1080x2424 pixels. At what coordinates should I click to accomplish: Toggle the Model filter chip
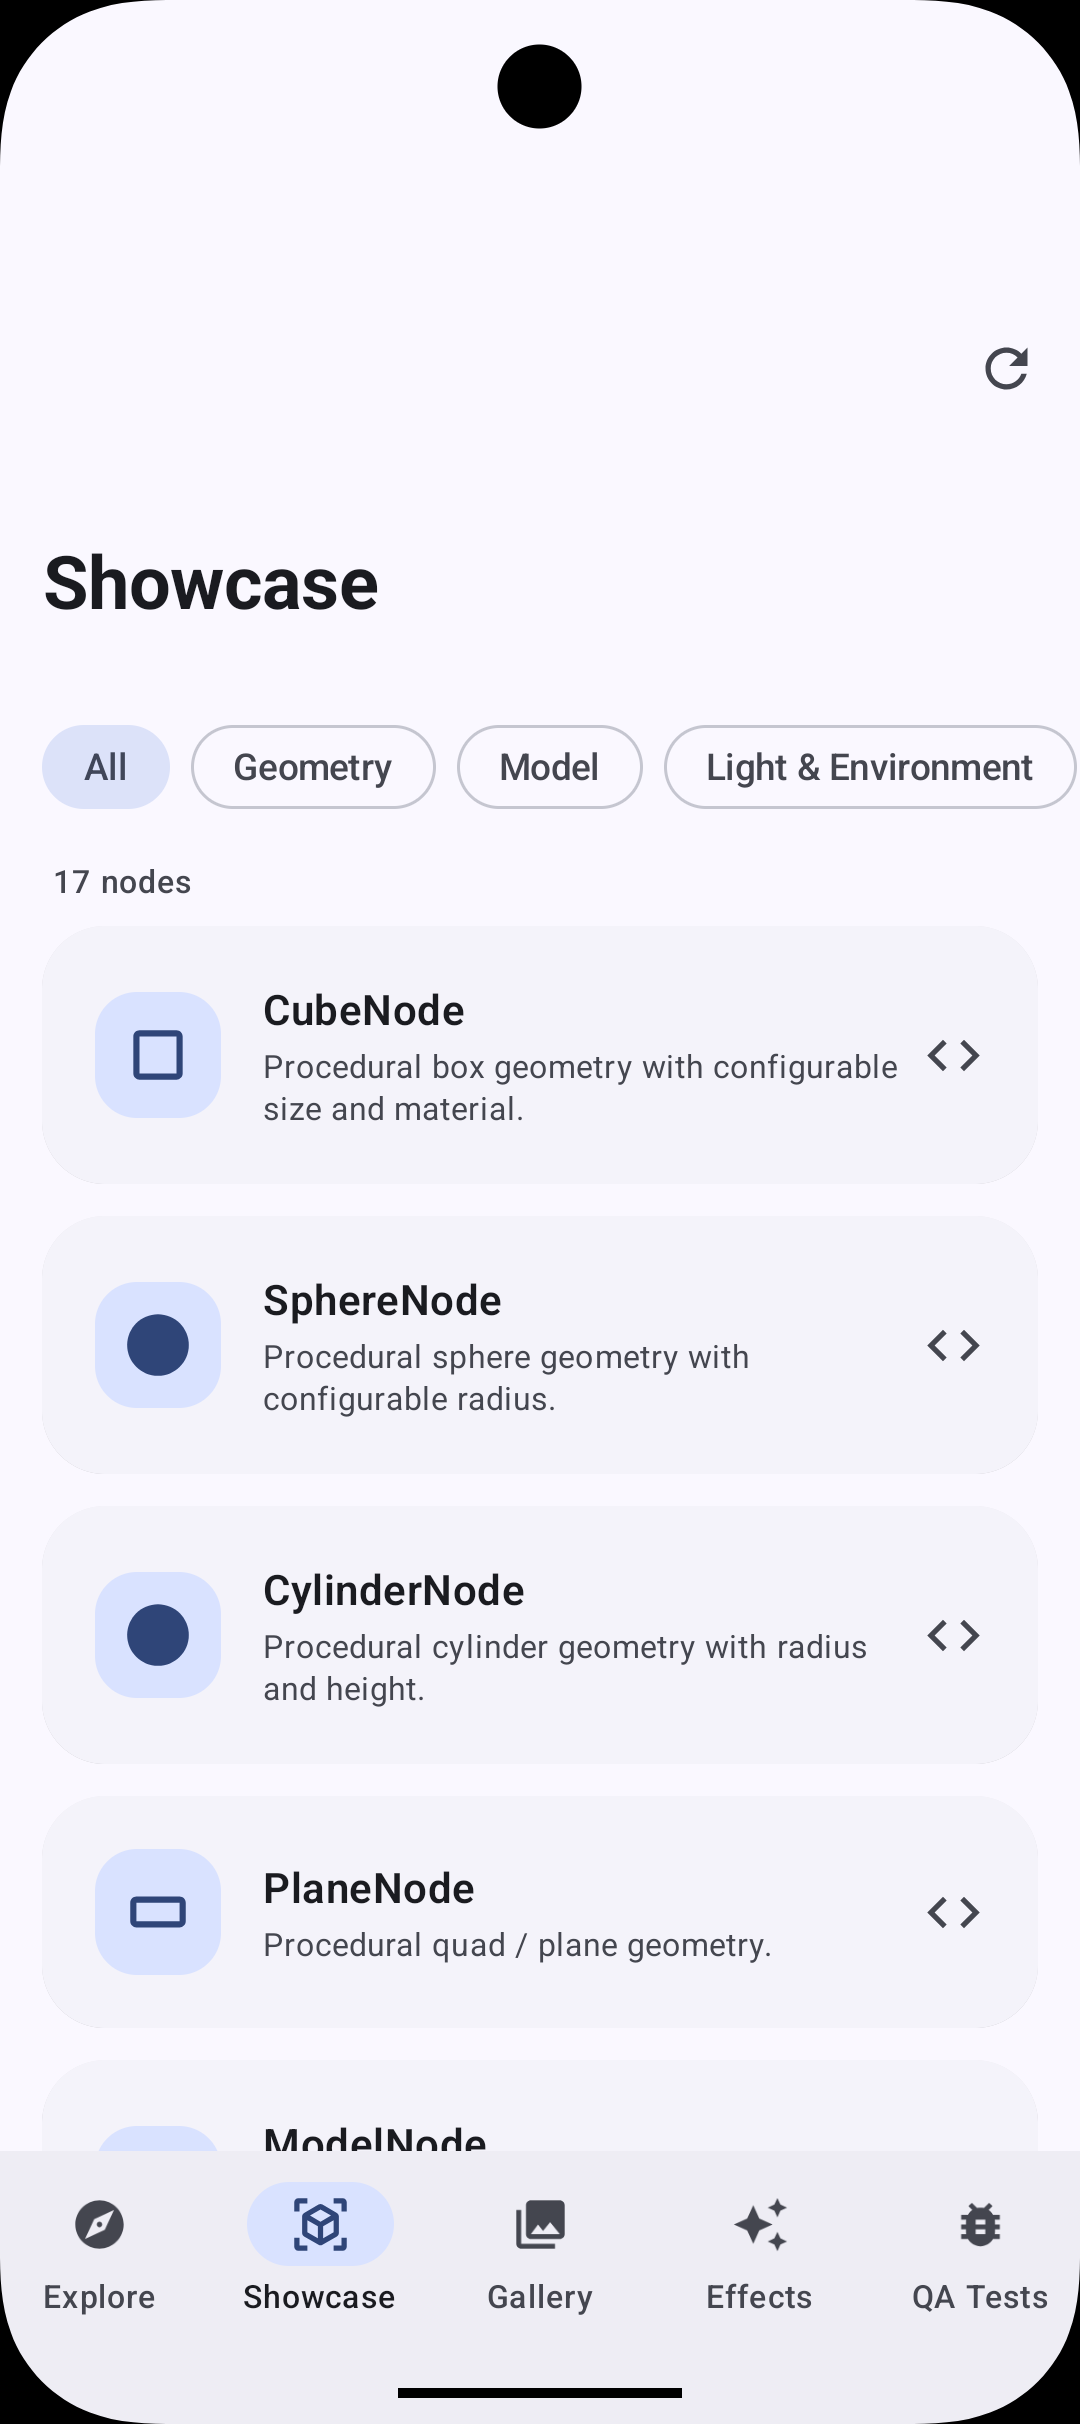pyautogui.click(x=549, y=767)
